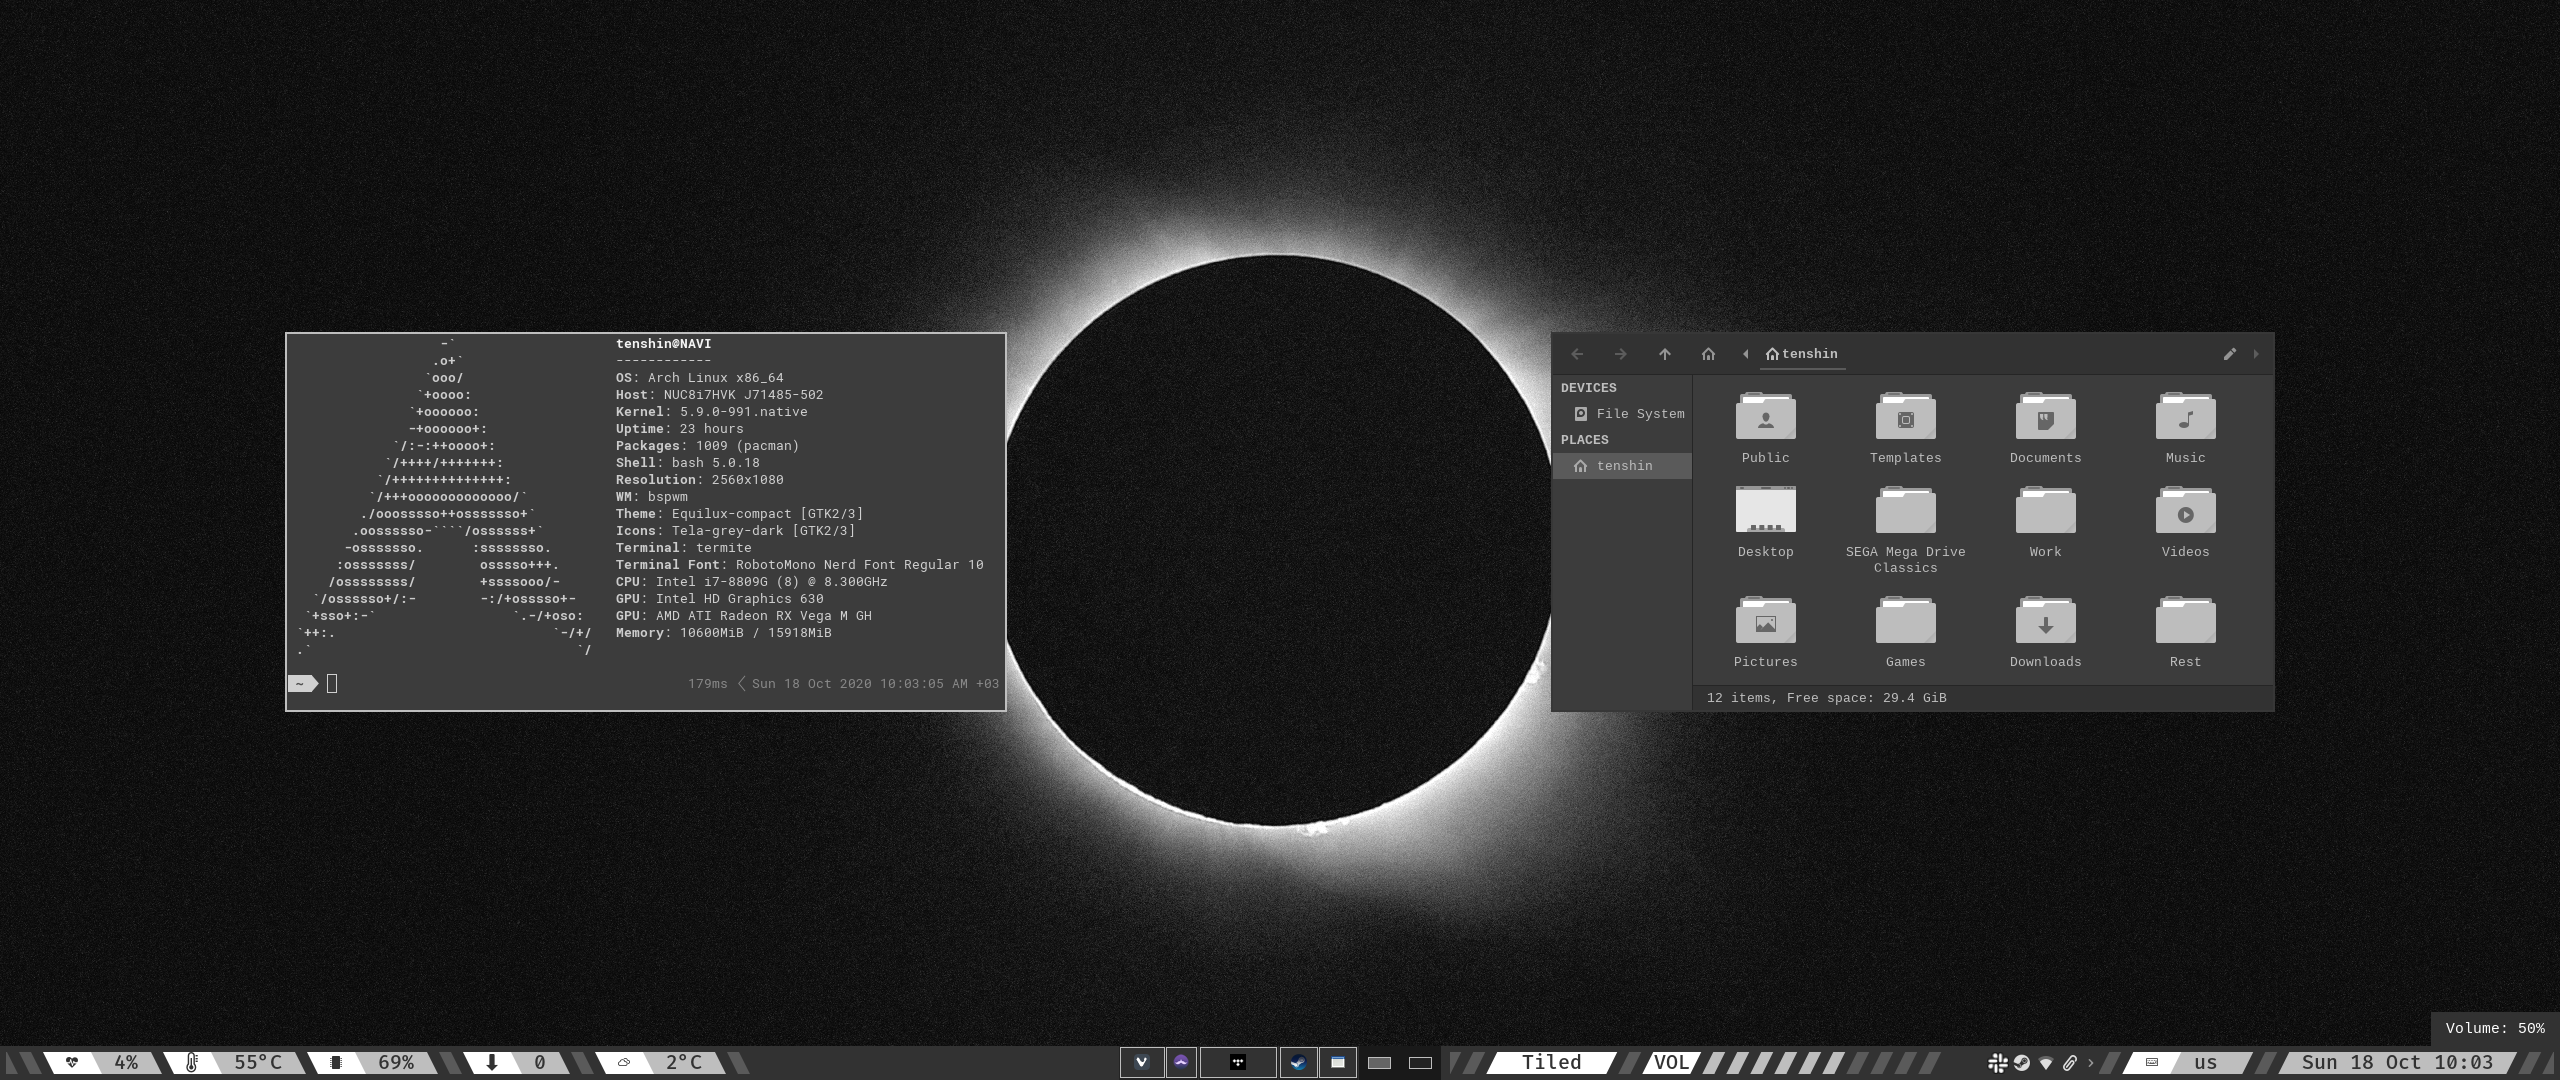The image size is (2560, 1080).
Task: Open the Games folder
Action: (1905, 632)
